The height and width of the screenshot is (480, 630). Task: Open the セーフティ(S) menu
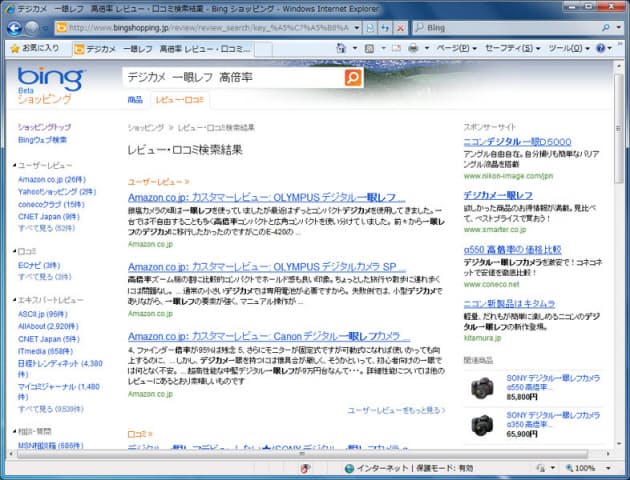click(512, 48)
